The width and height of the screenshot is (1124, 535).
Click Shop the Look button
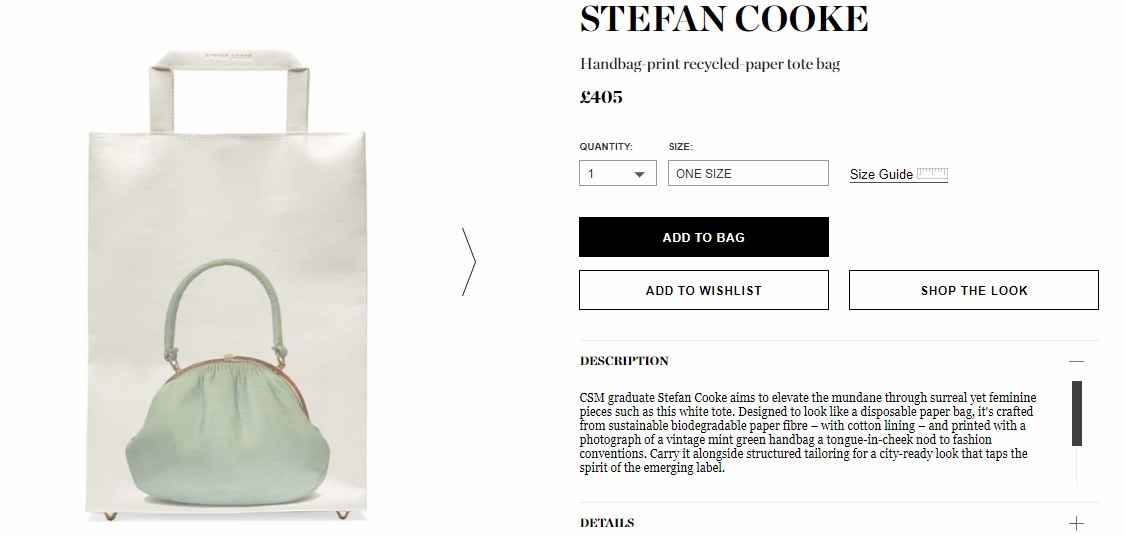[973, 290]
